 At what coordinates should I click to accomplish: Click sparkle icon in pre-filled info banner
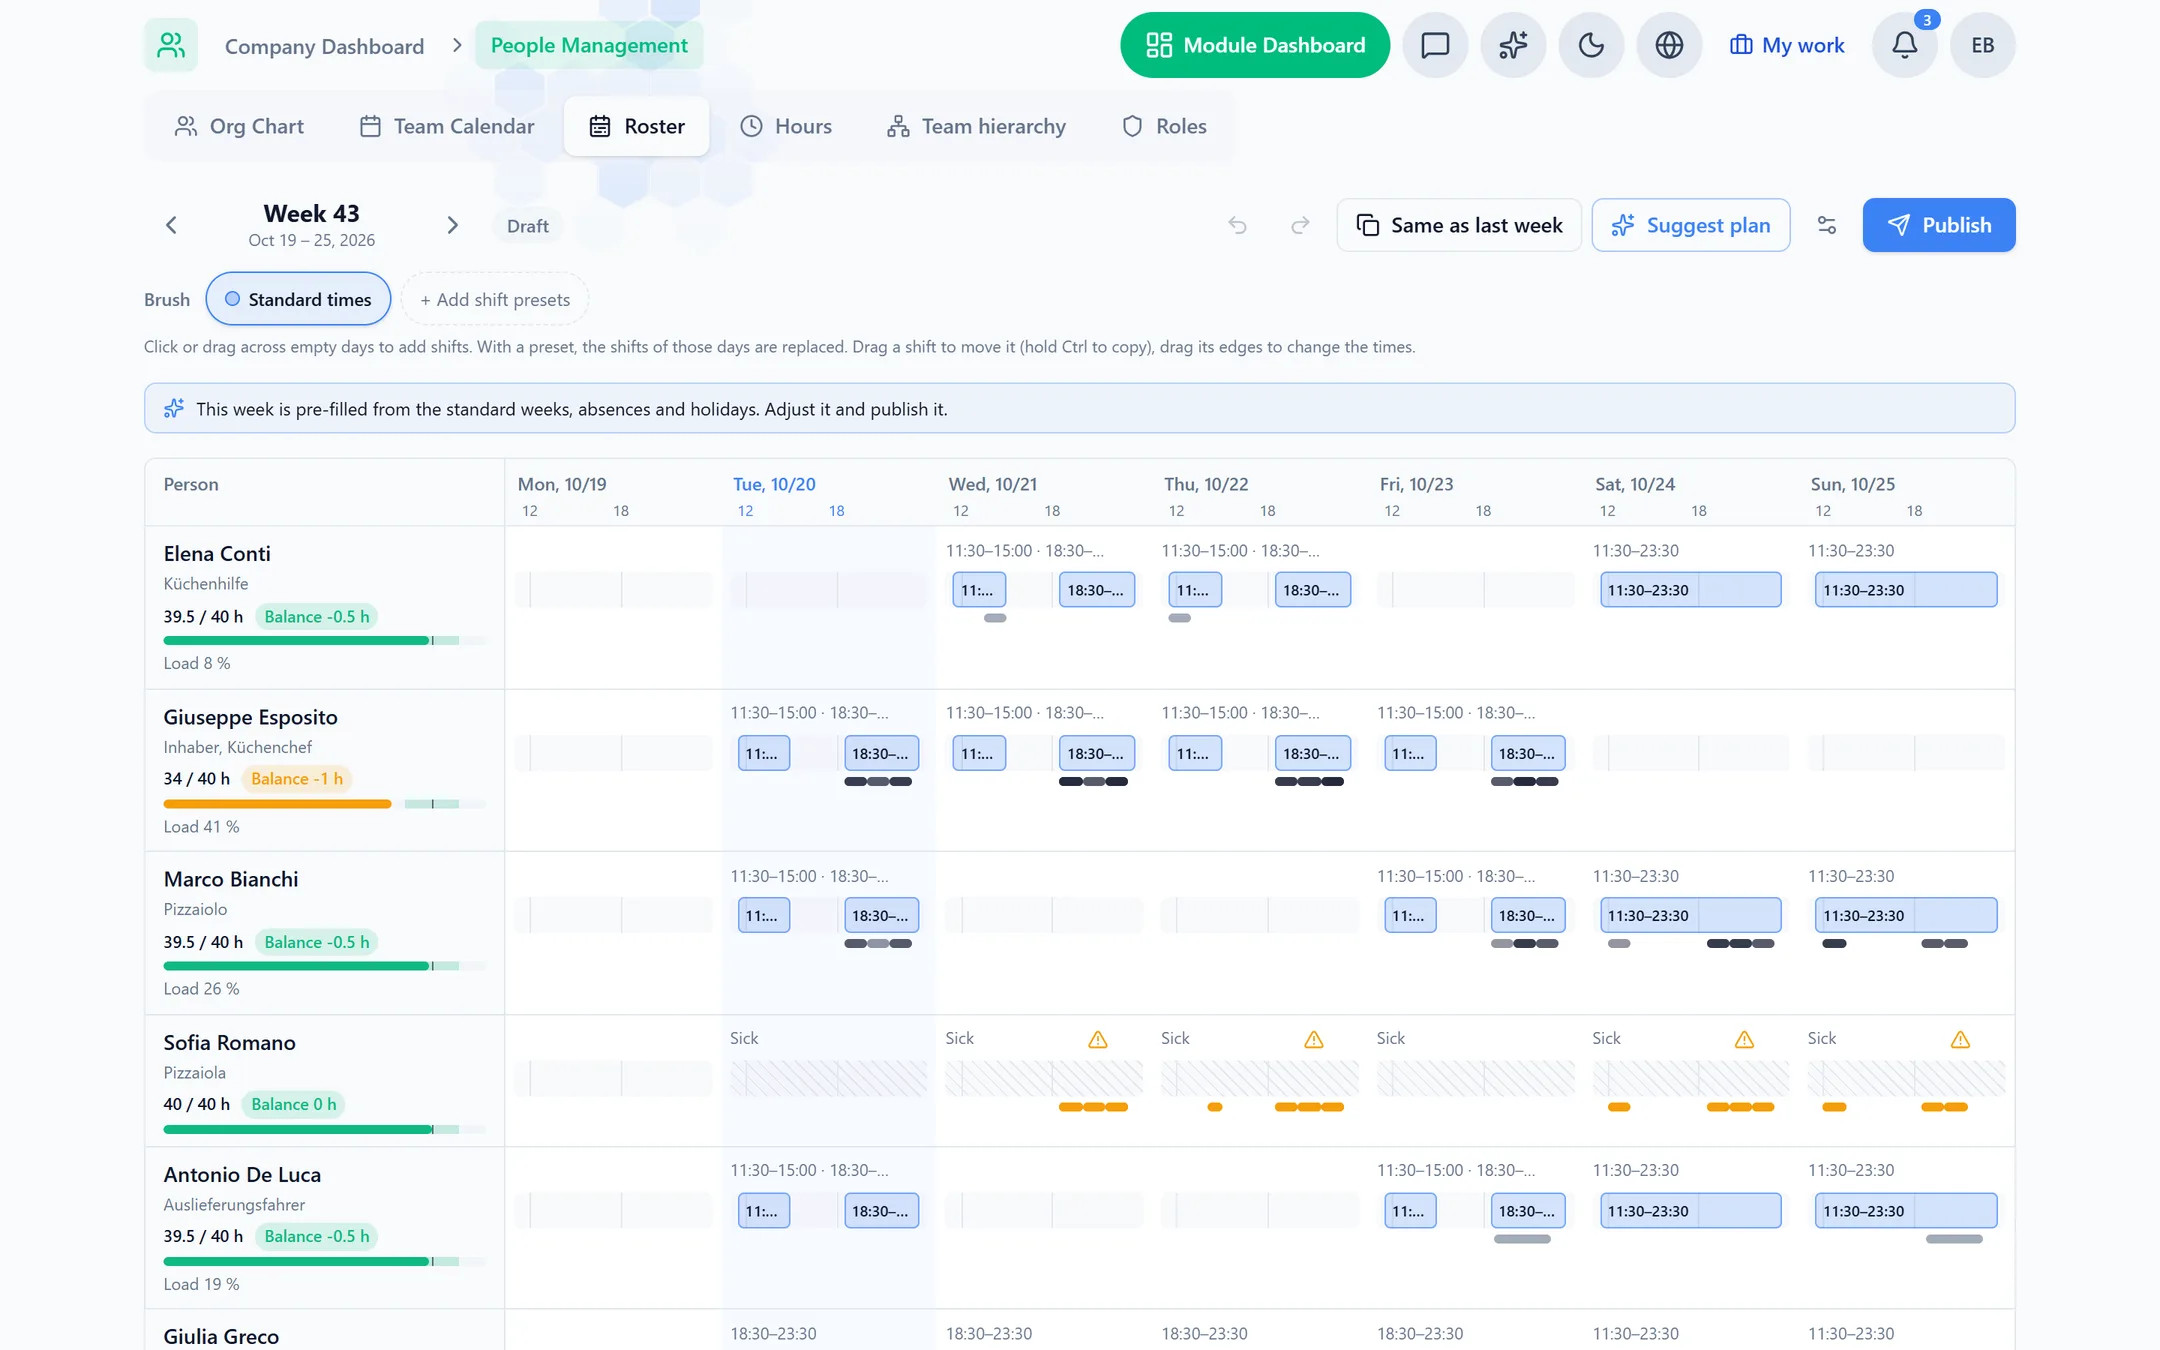click(174, 408)
